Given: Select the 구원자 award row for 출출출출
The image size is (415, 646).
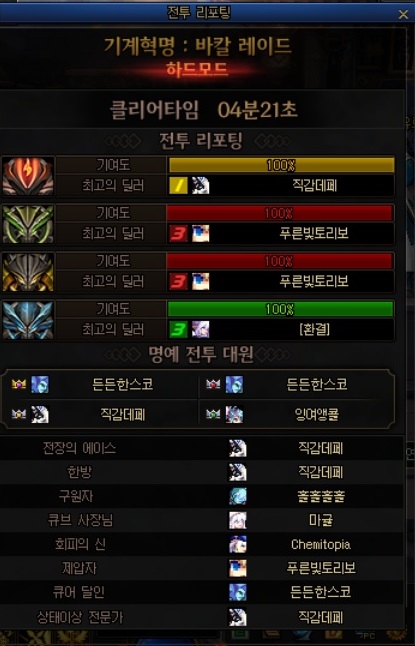Looking at the screenshot, I should tap(202, 496).
